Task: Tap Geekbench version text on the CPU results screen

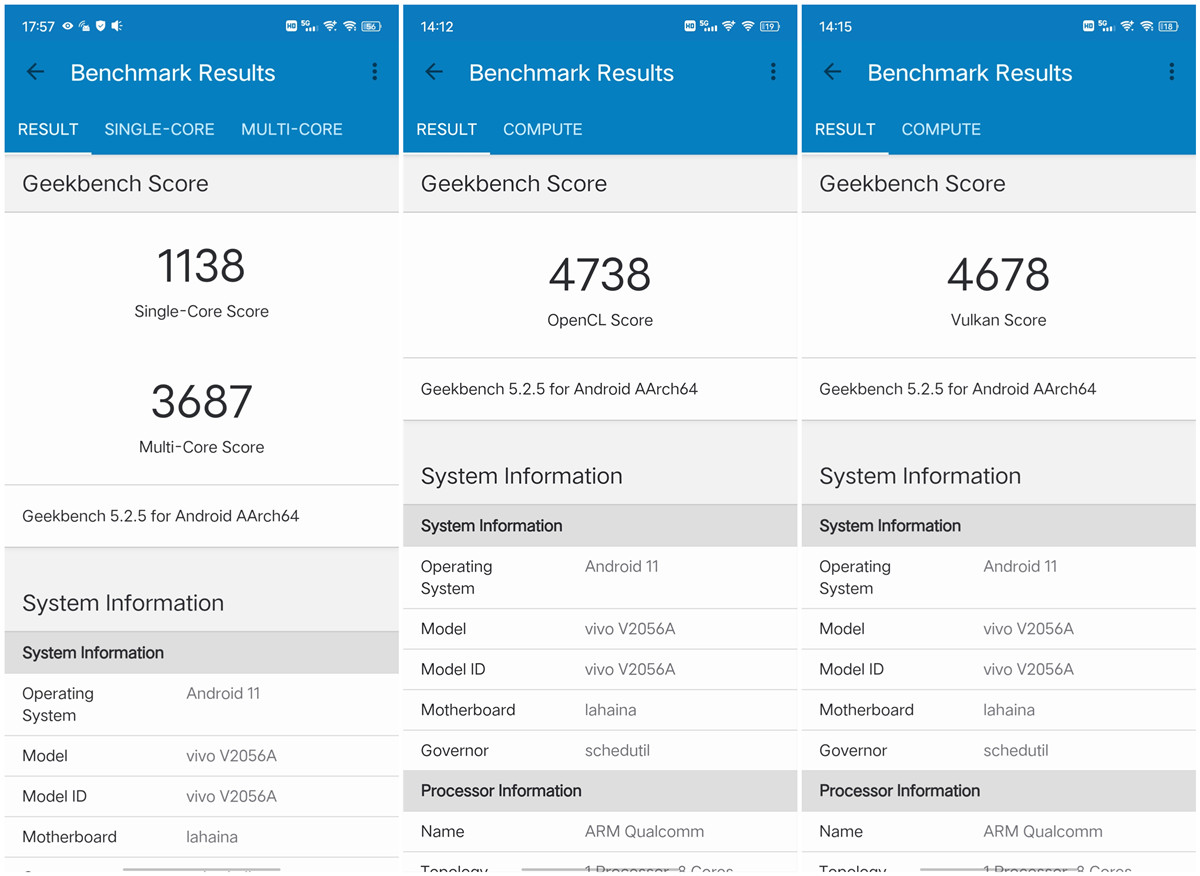Action: point(161,516)
